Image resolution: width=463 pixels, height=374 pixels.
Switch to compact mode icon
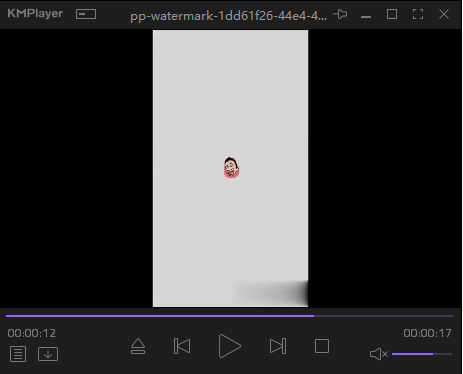[x=86, y=14]
